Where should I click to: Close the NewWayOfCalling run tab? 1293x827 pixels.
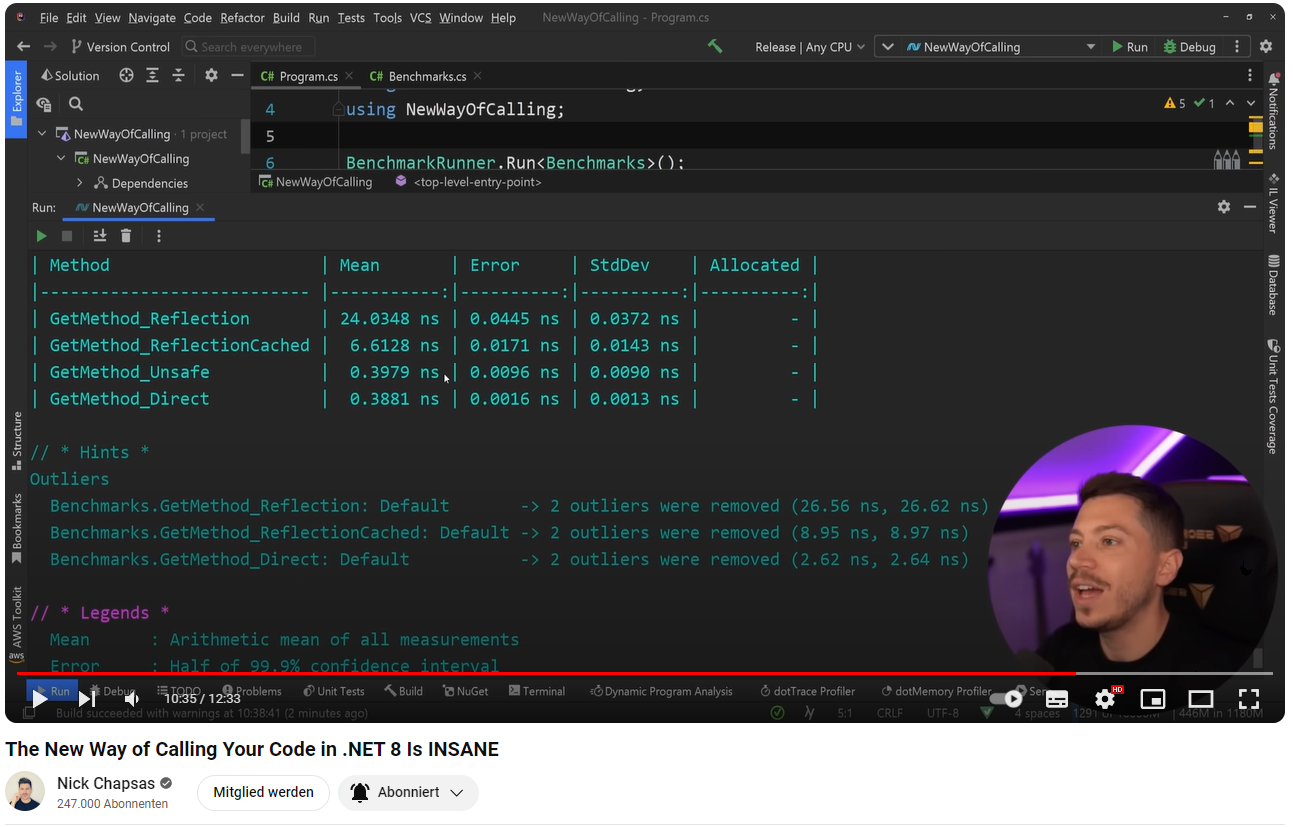click(200, 208)
